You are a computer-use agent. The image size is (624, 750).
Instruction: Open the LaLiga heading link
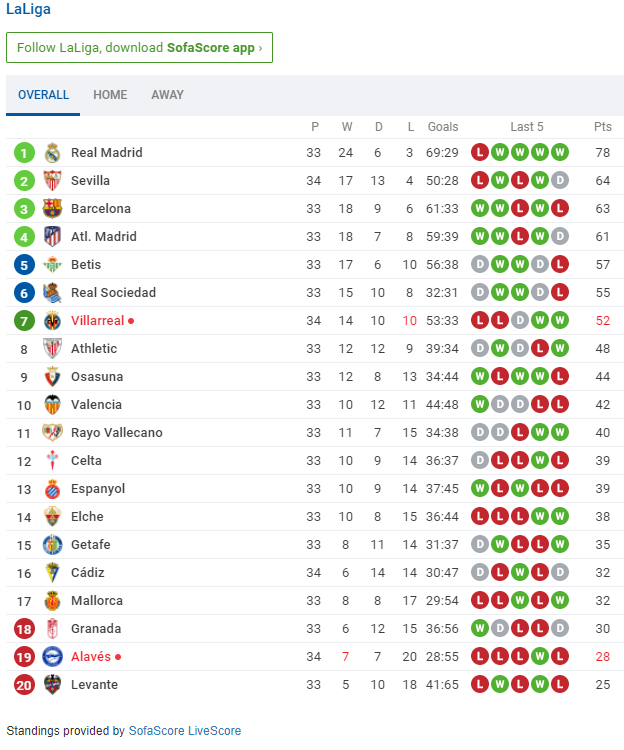click(28, 9)
